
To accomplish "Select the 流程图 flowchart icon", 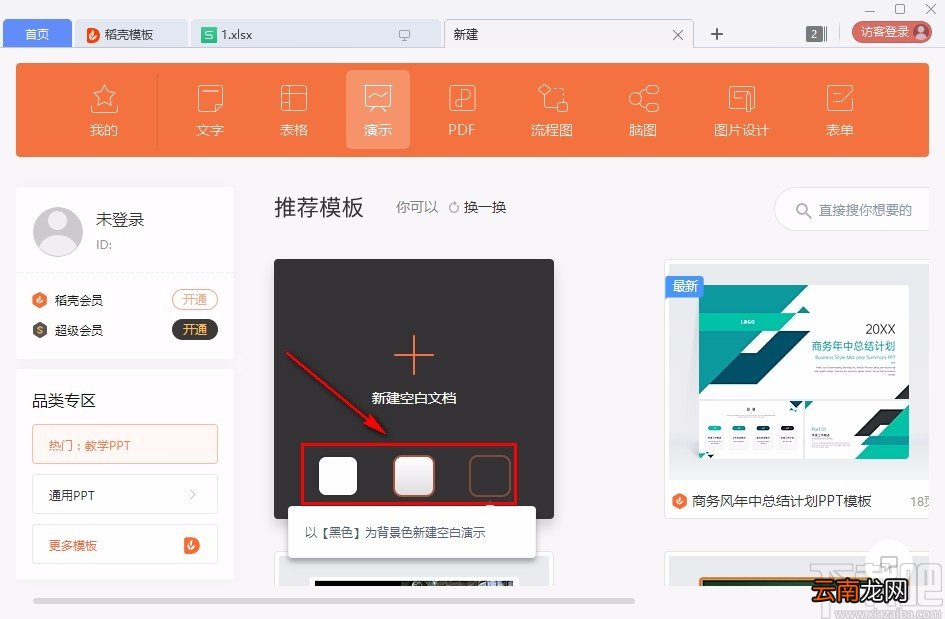I will (552, 98).
